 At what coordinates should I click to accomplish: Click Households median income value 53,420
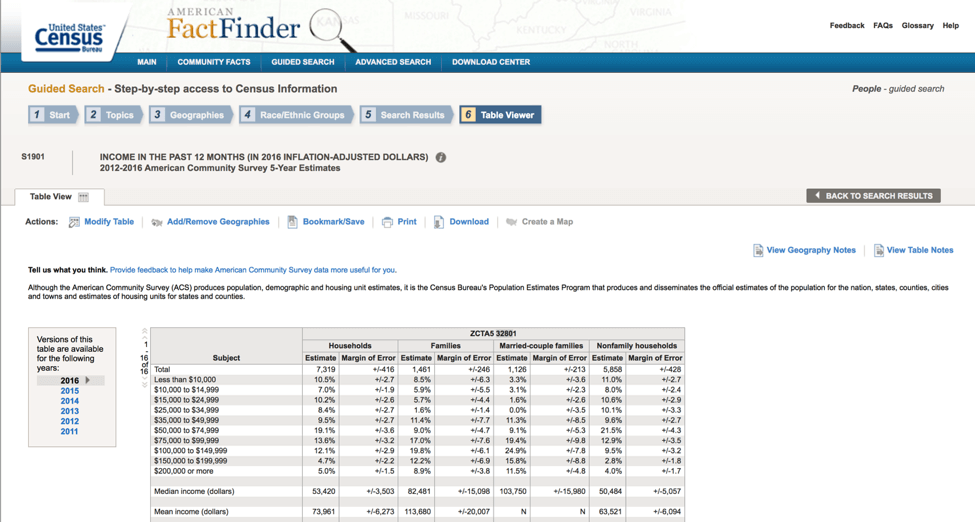[x=323, y=492]
